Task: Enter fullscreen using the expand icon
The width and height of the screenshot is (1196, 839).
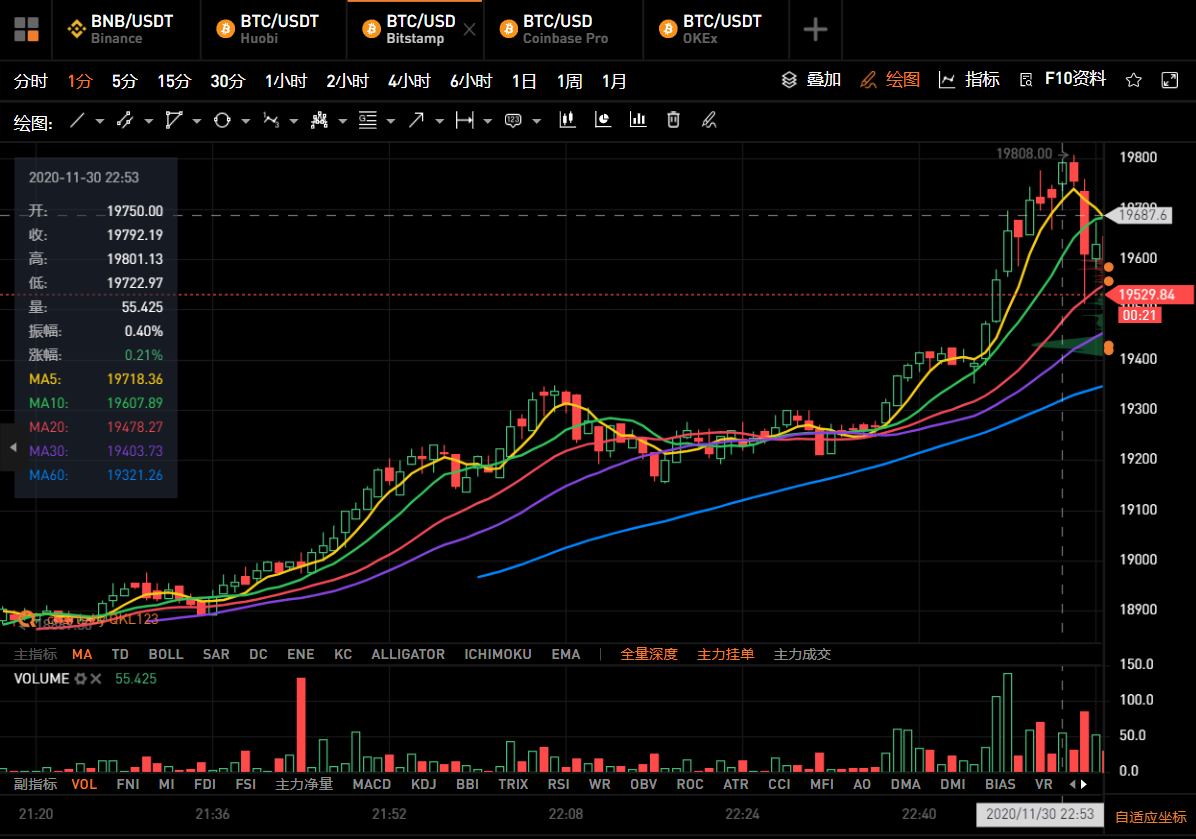Action: (1169, 81)
